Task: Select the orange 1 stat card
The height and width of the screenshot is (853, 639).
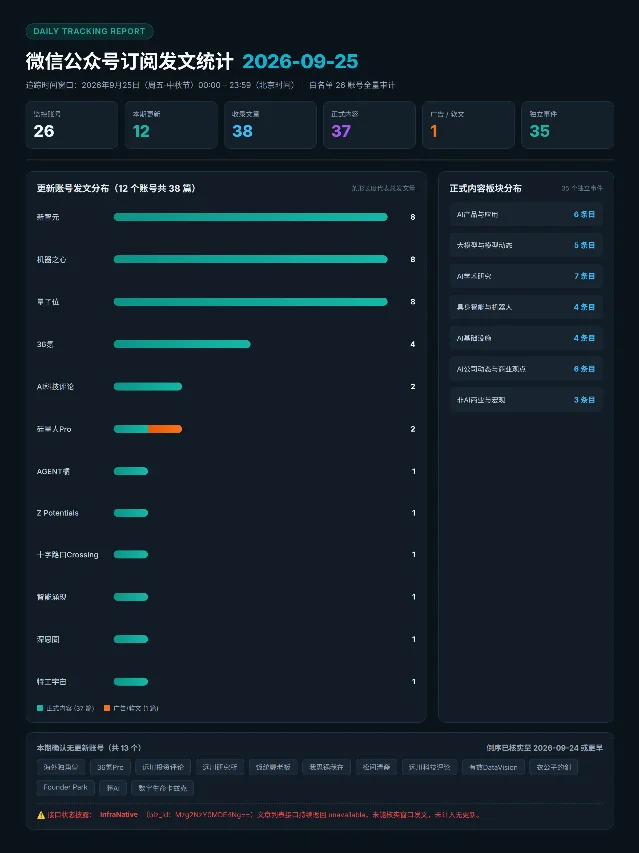Action: coord(468,125)
